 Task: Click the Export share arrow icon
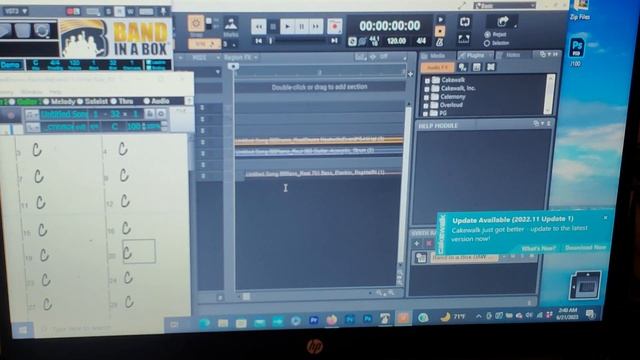(503, 21)
